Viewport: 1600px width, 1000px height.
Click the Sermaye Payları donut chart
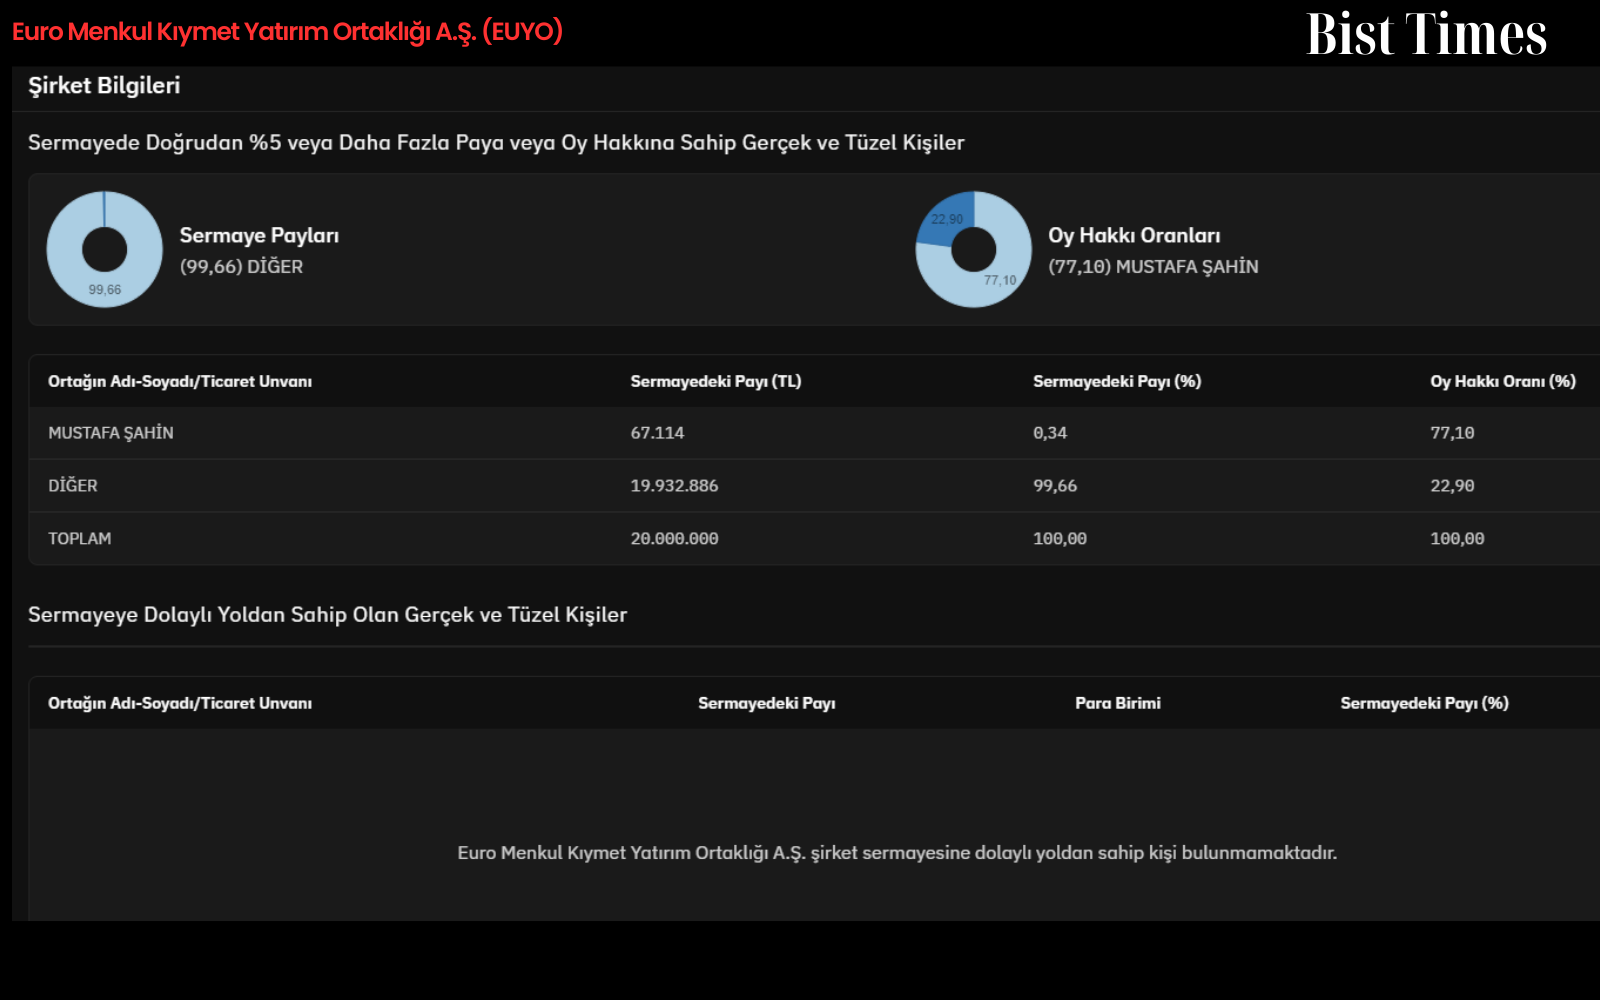(x=105, y=249)
